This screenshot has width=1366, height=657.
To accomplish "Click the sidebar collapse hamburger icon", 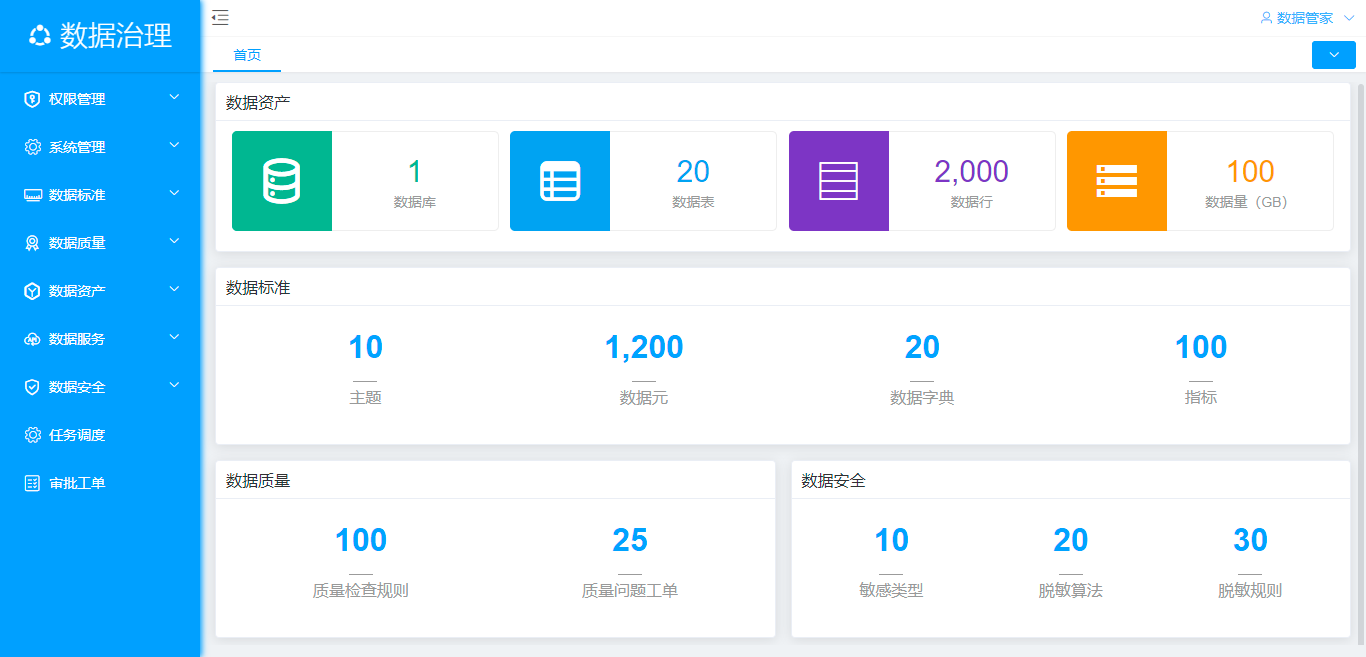I will [x=220, y=17].
